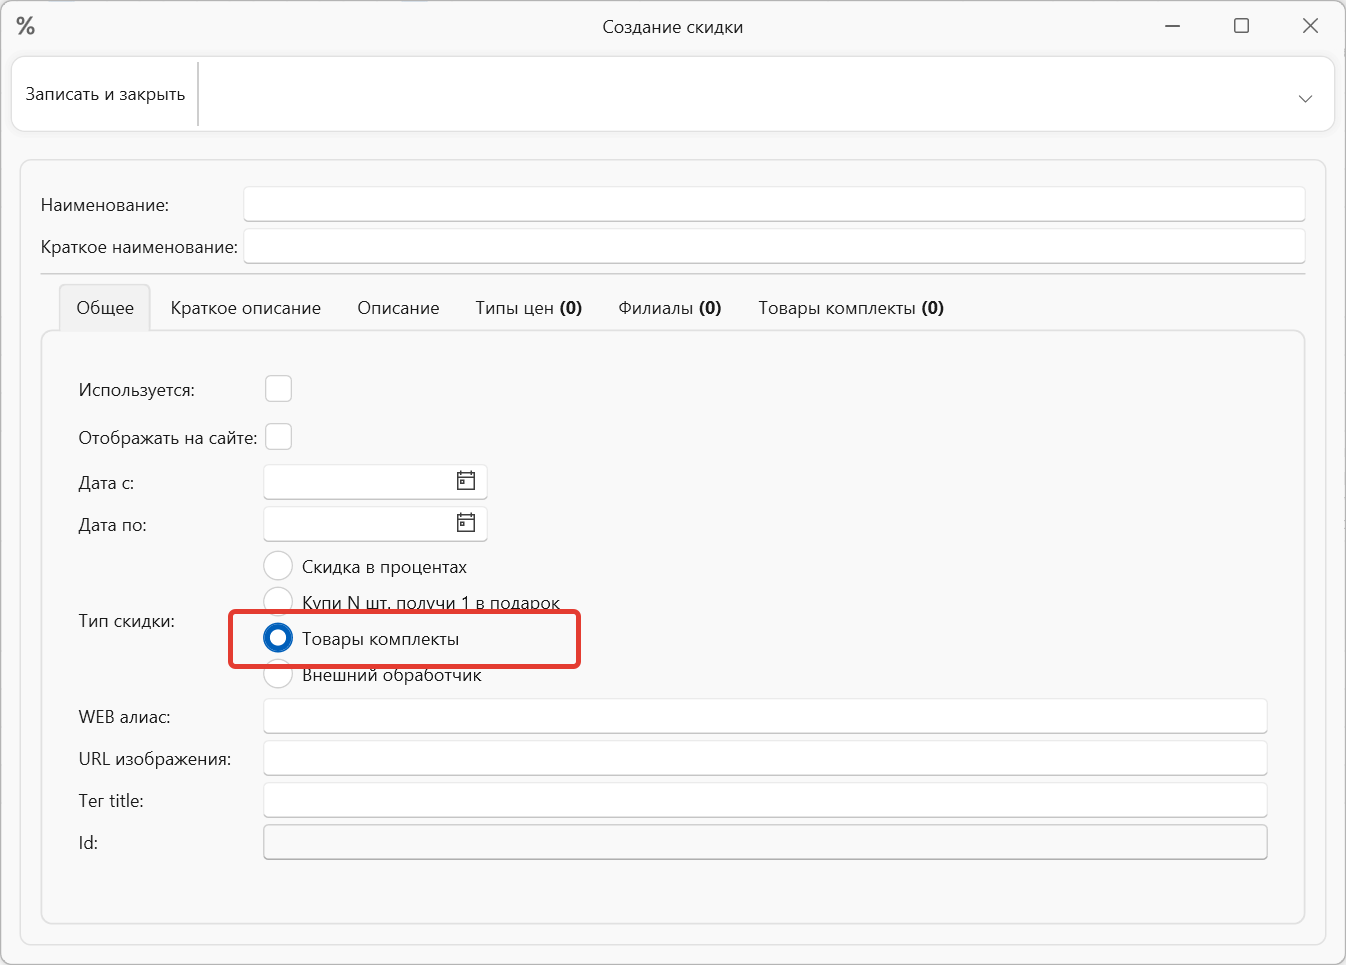Open the Описание tab

coord(398,308)
